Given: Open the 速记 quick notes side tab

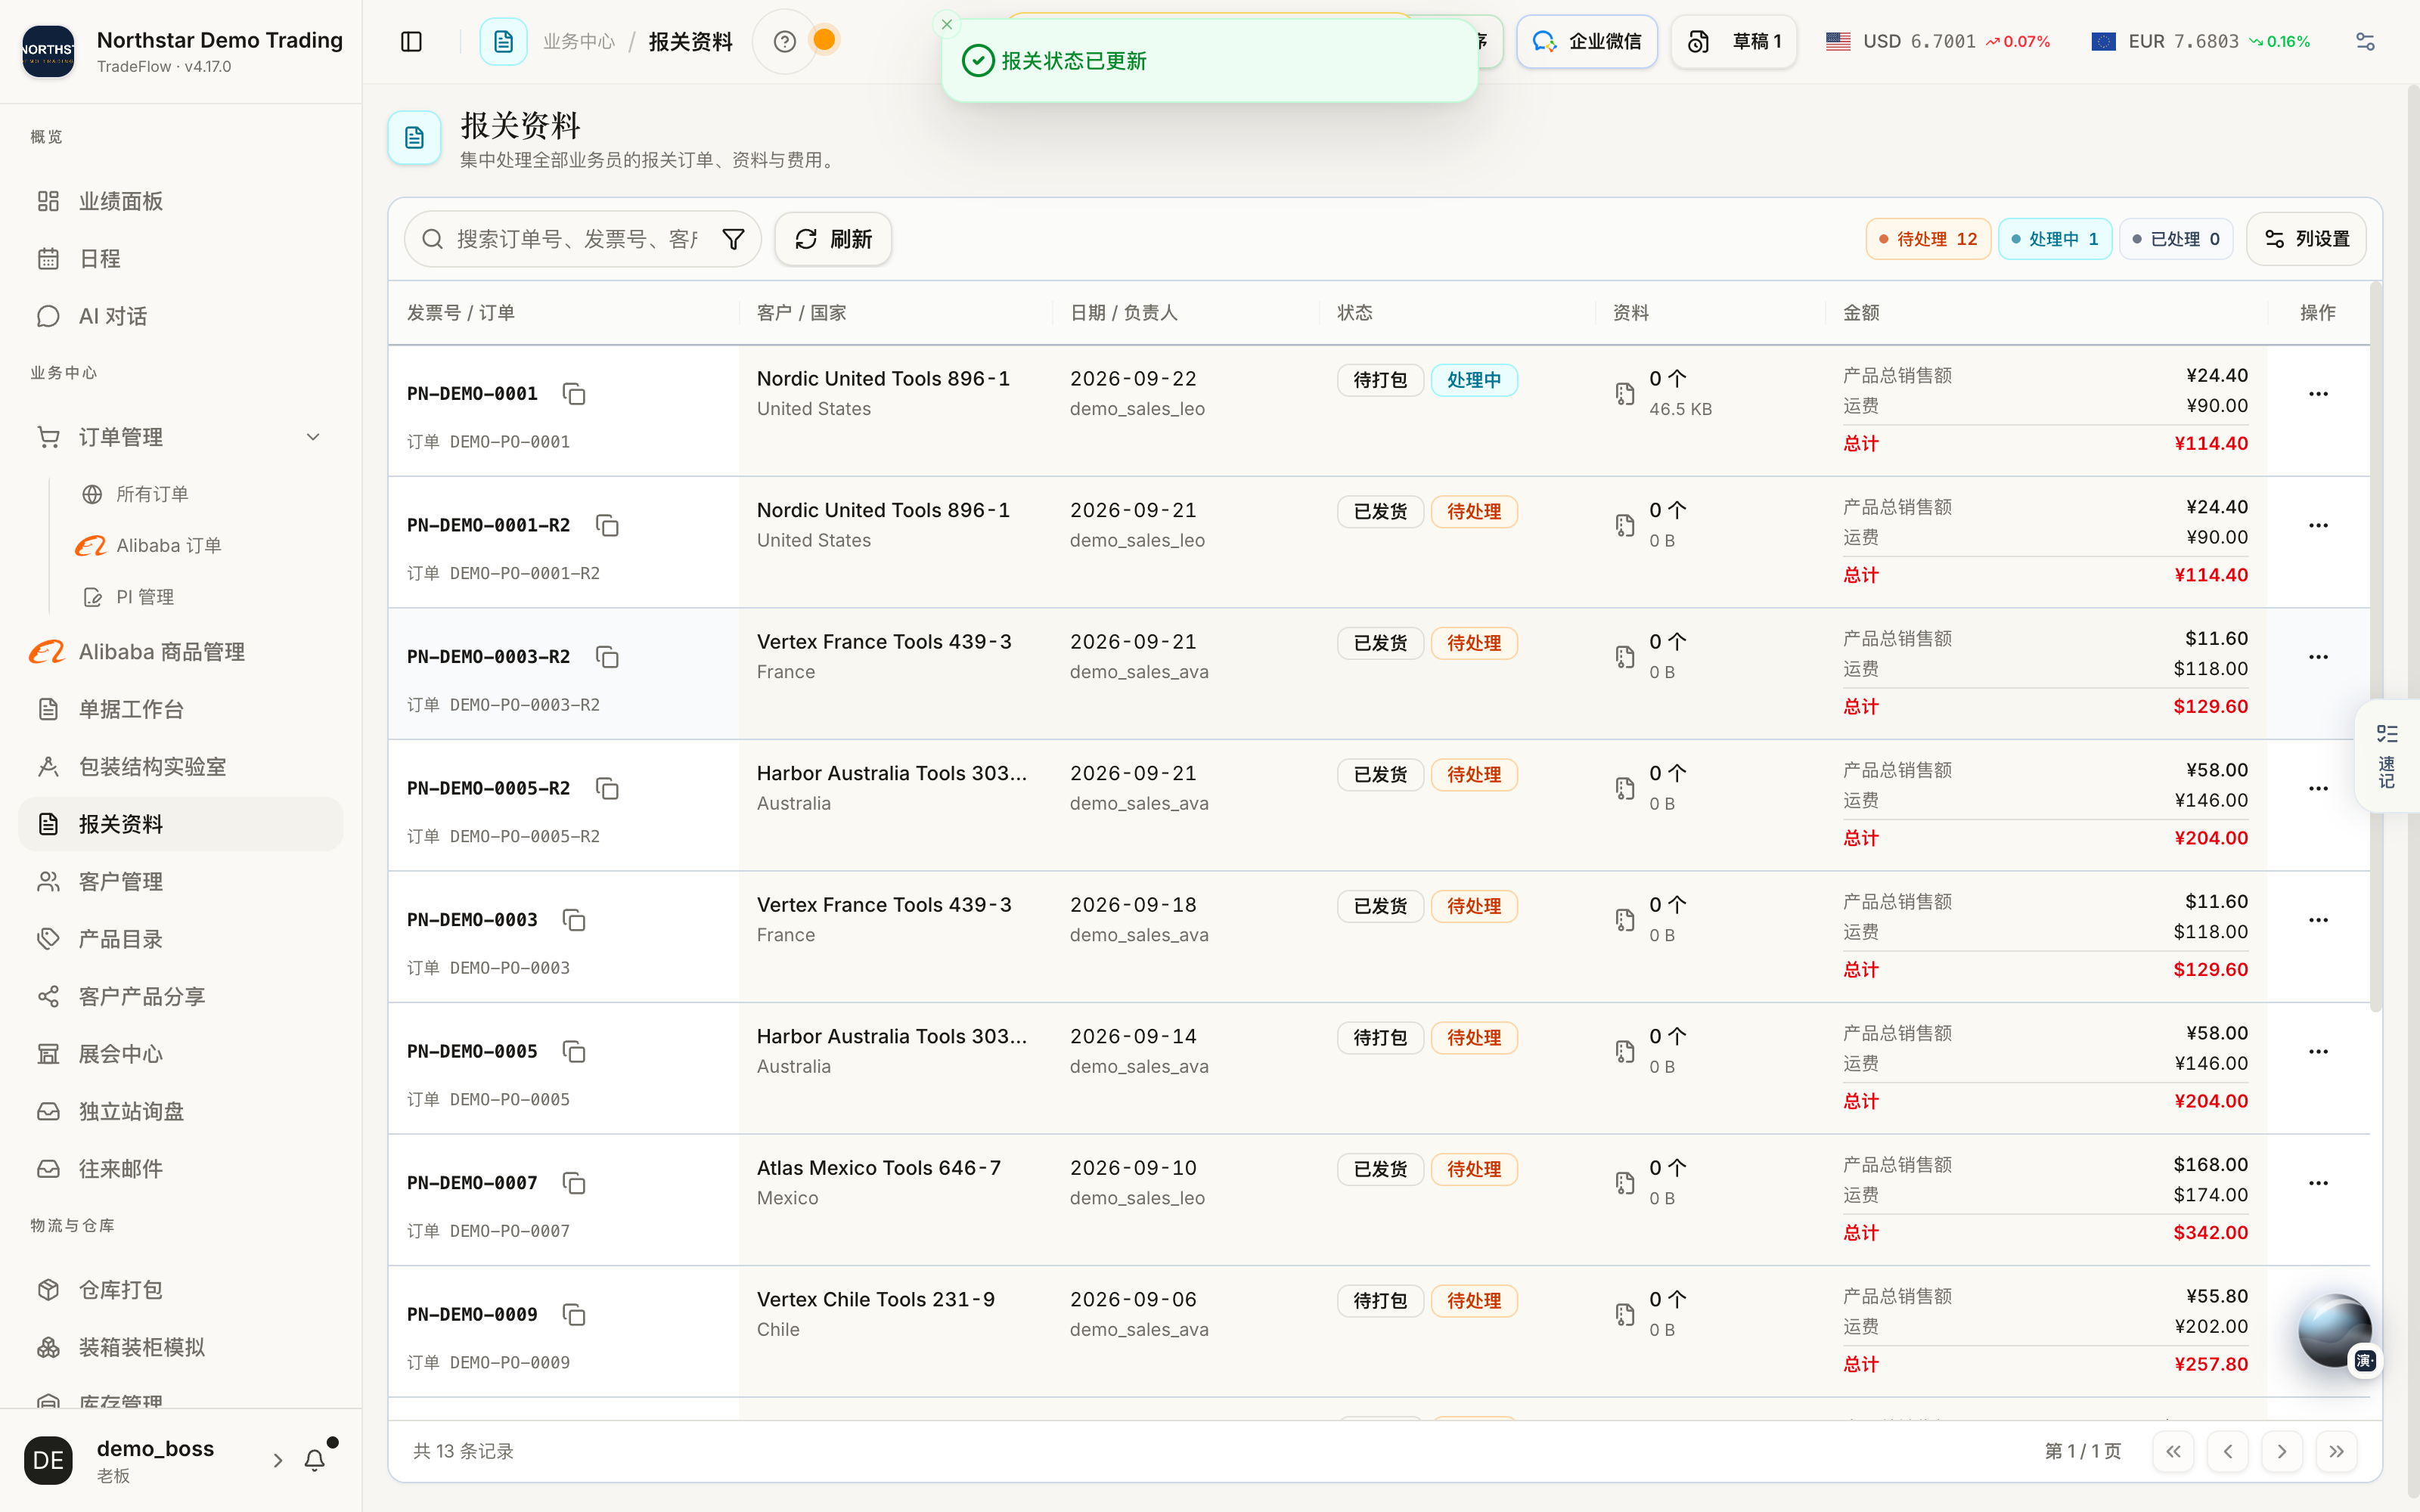Looking at the screenshot, I should (x=2387, y=756).
